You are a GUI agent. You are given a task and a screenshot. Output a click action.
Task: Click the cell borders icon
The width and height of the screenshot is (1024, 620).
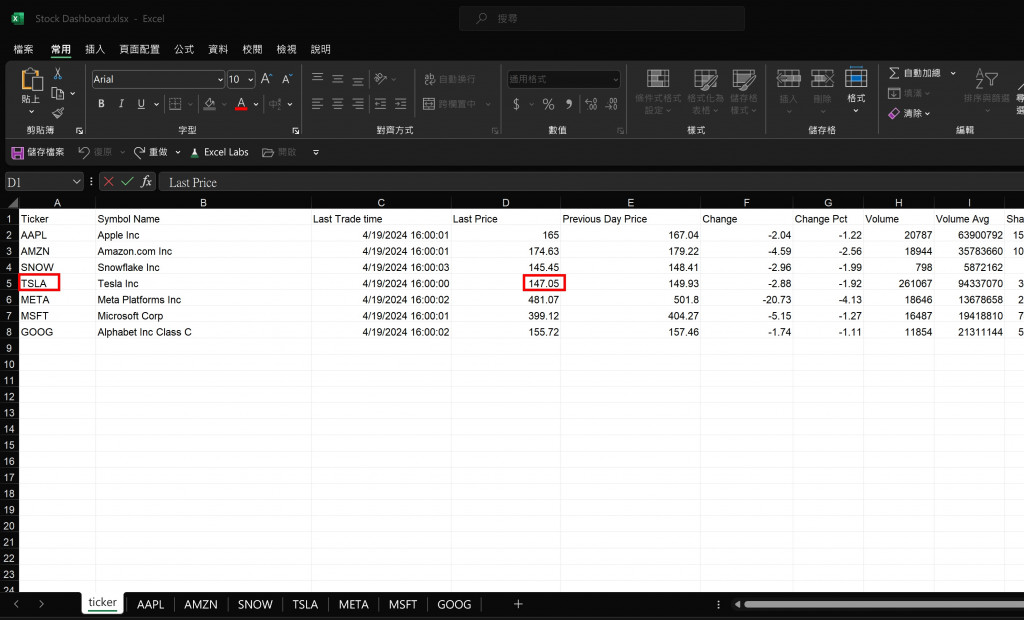tap(175, 104)
